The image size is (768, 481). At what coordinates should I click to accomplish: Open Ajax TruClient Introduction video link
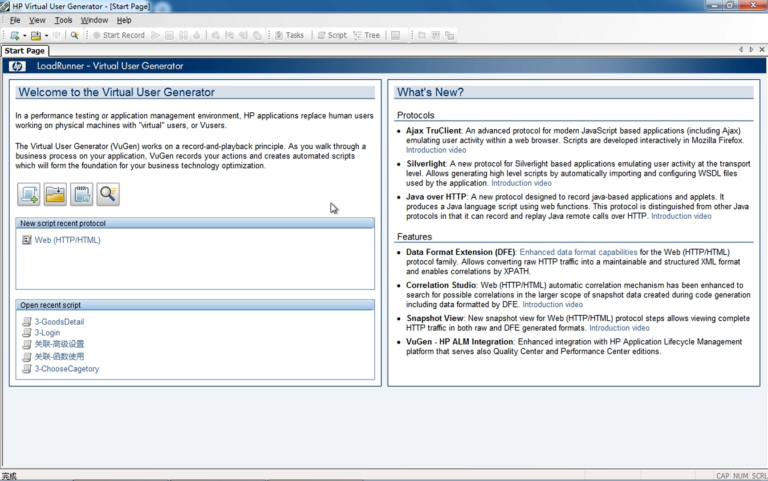click(436, 150)
